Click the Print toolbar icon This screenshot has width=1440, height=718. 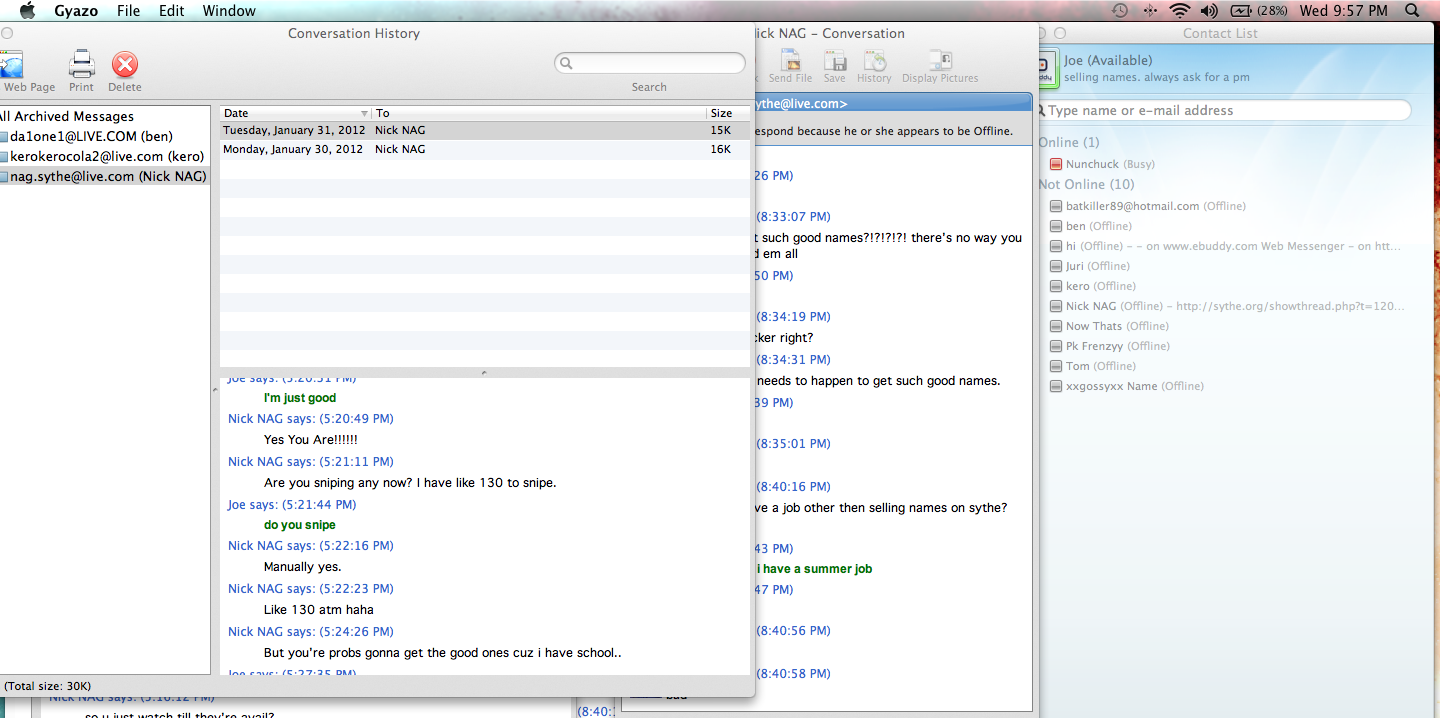[x=81, y=65]
